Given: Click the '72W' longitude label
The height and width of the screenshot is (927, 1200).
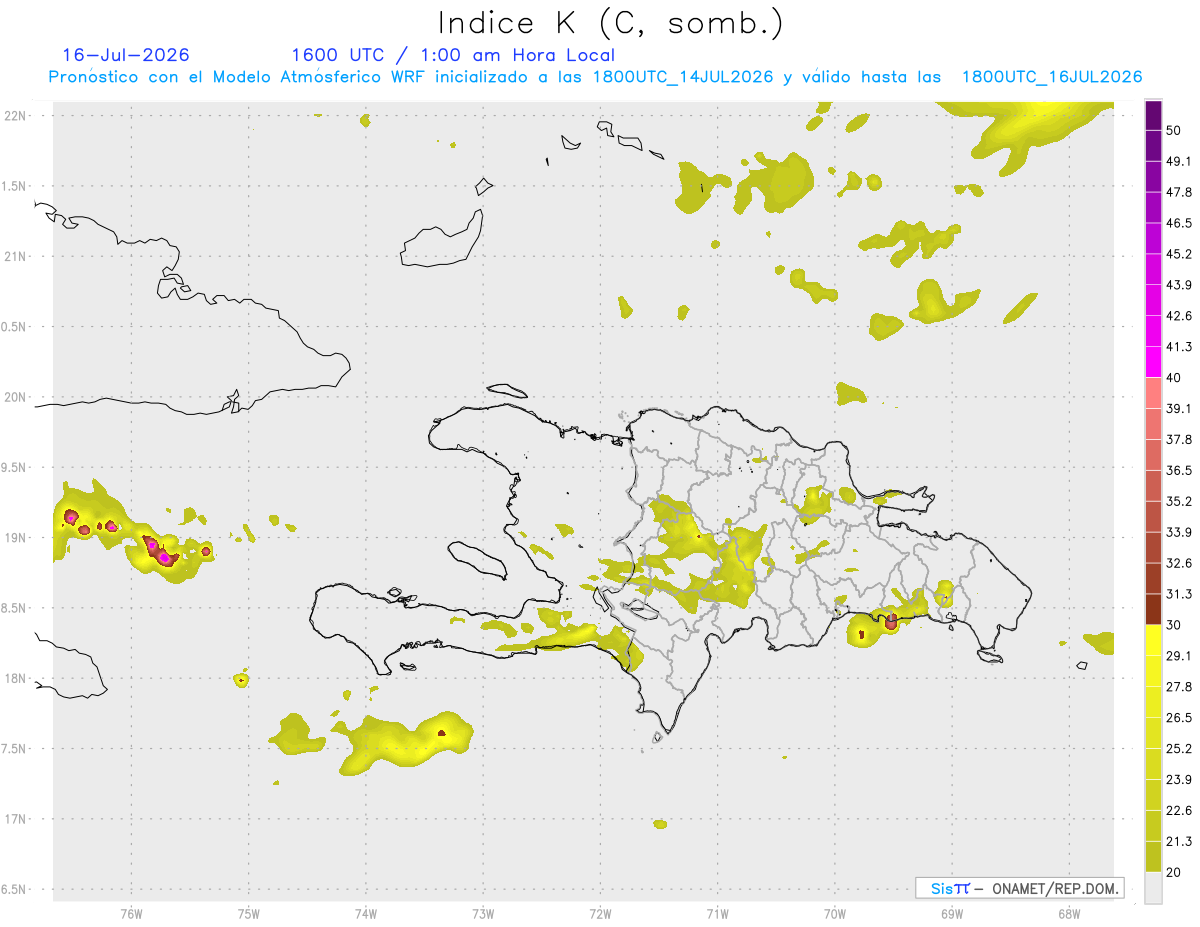Looking at the screenshot, I should pos(600,914).
